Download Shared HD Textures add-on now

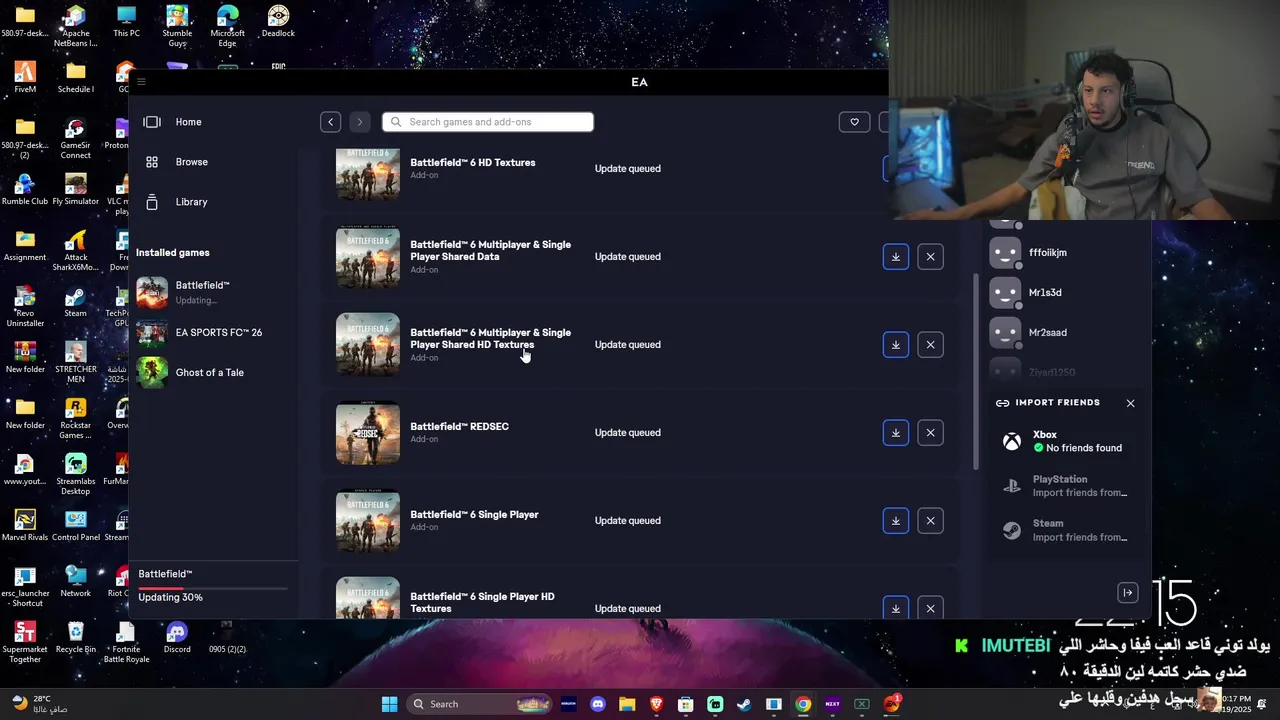896,345
